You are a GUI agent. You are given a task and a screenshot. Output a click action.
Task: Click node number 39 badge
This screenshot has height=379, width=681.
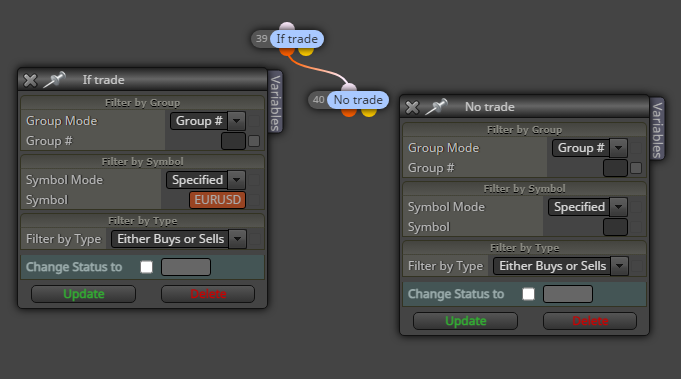tap(261, 39)
